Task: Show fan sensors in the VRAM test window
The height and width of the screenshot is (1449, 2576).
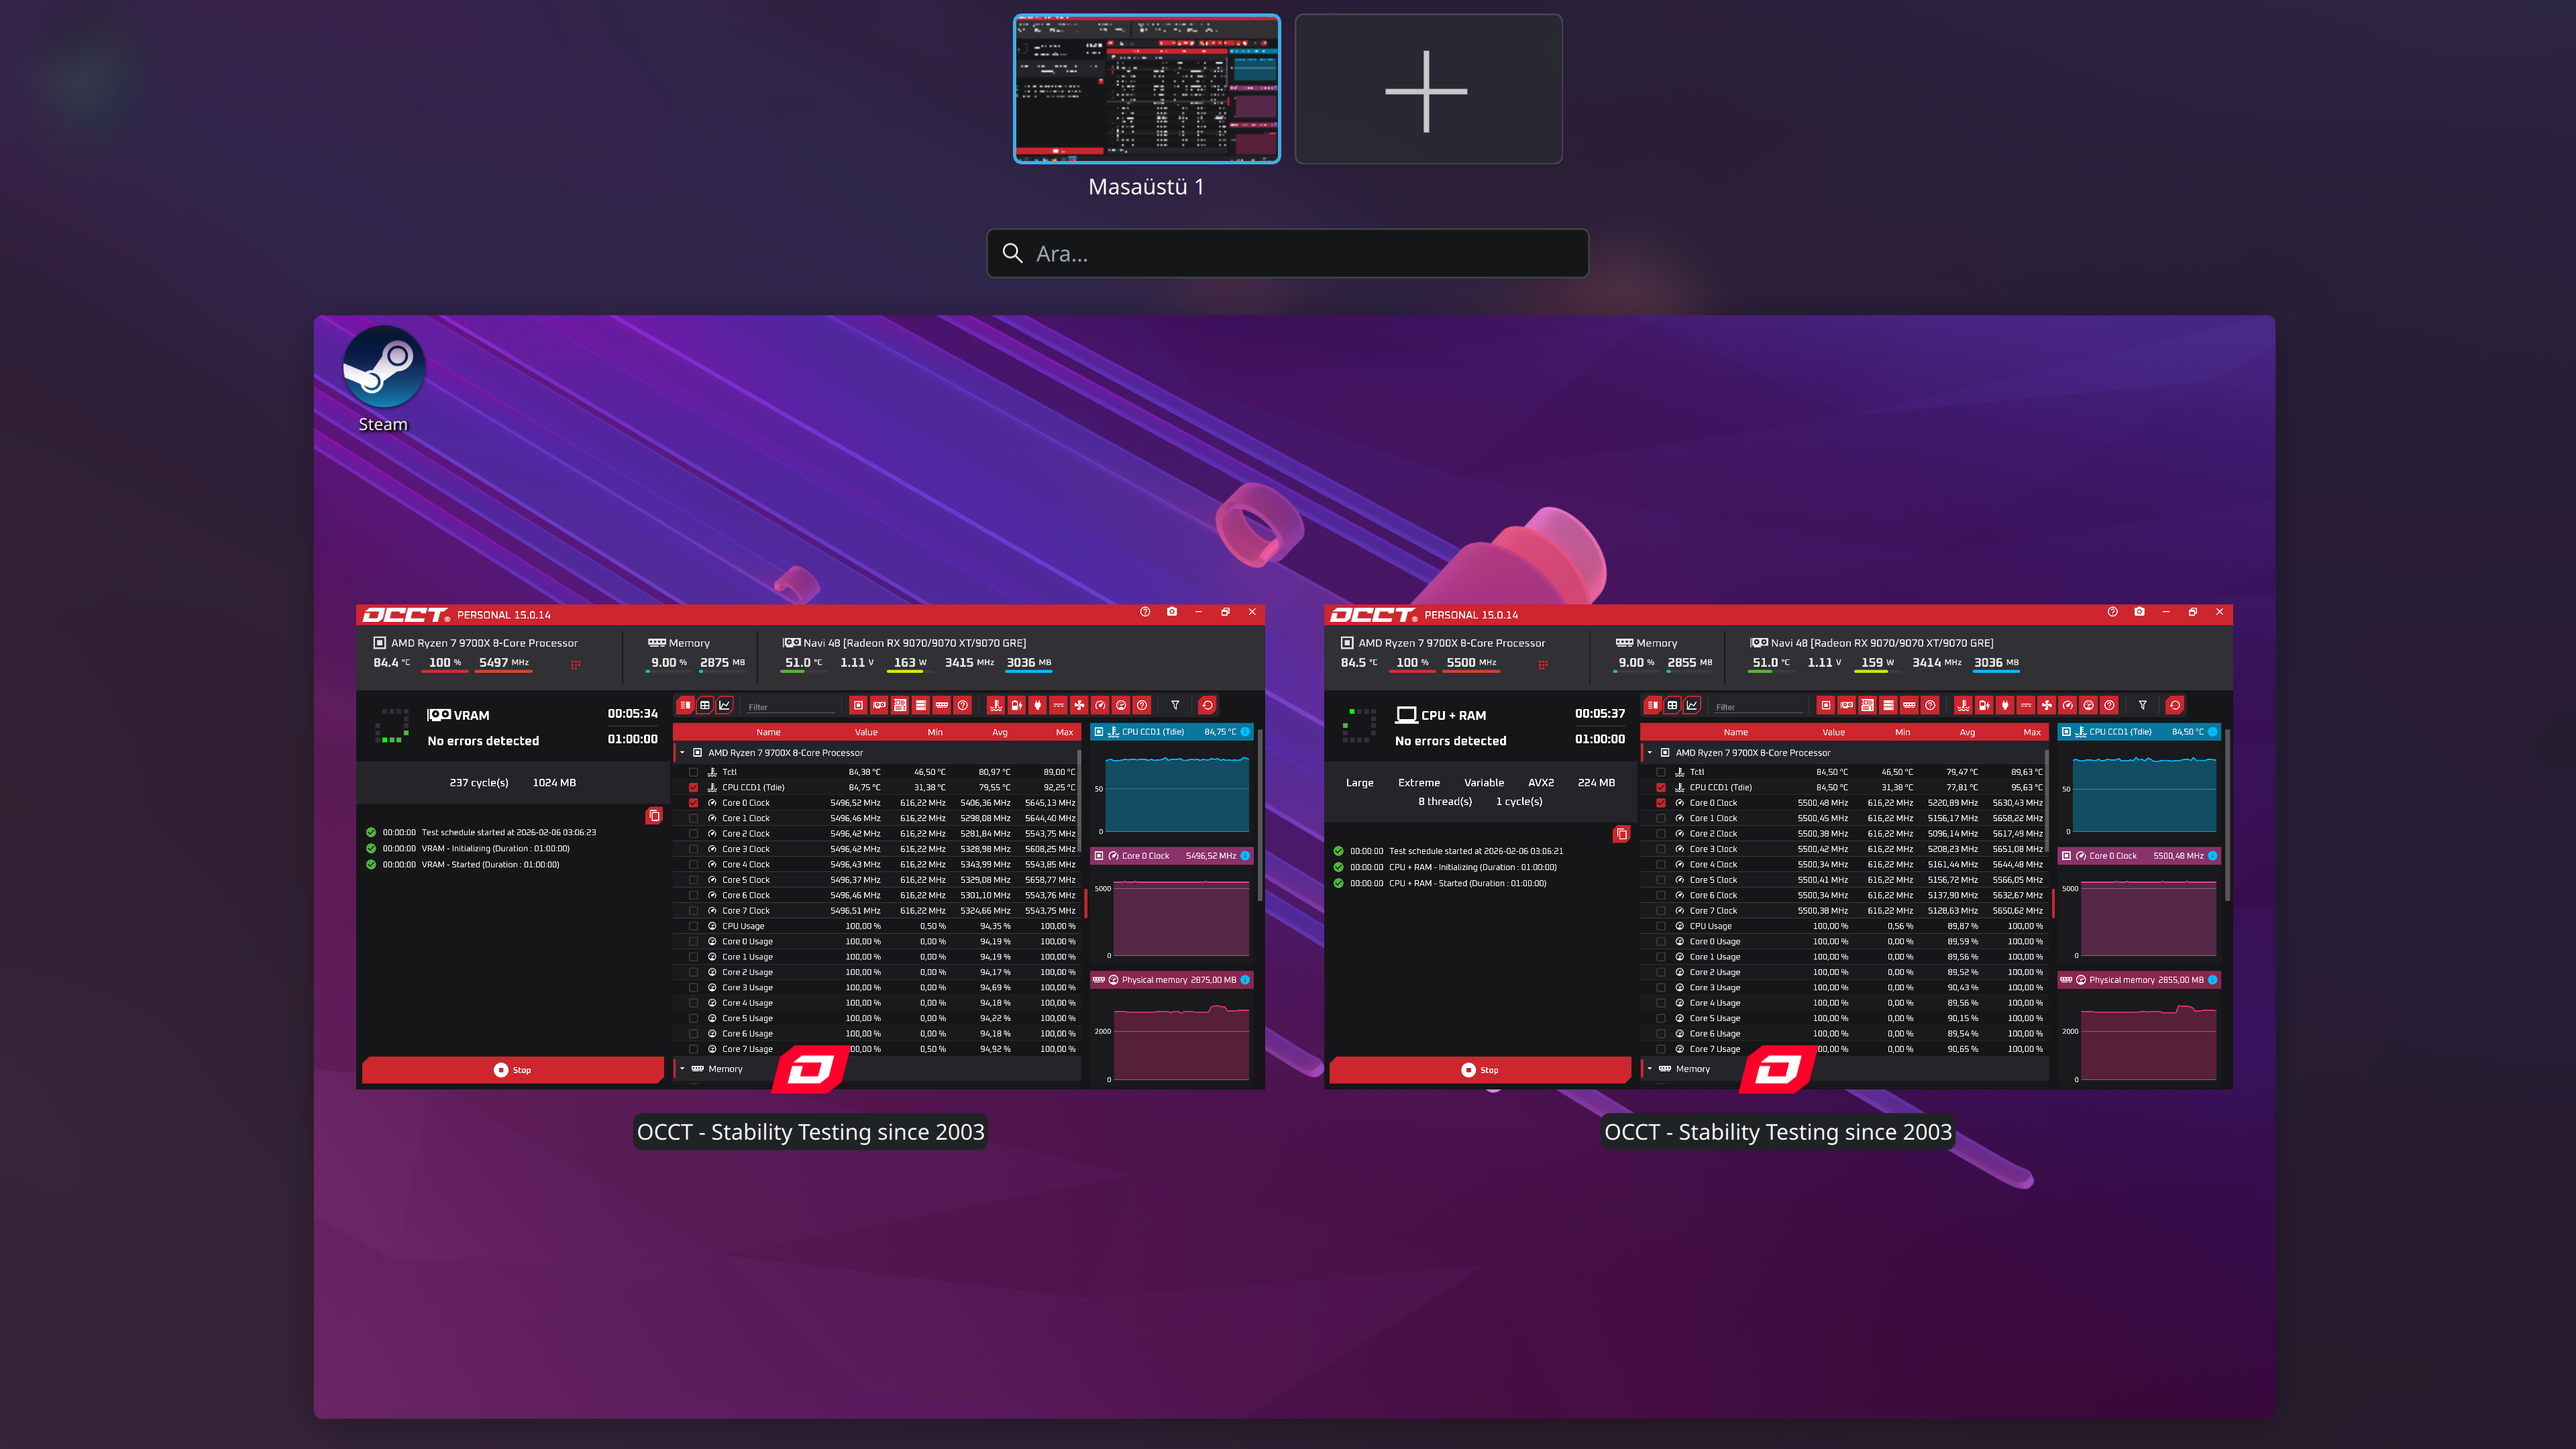Action: pyautogui.click(x=1079, y=705)
